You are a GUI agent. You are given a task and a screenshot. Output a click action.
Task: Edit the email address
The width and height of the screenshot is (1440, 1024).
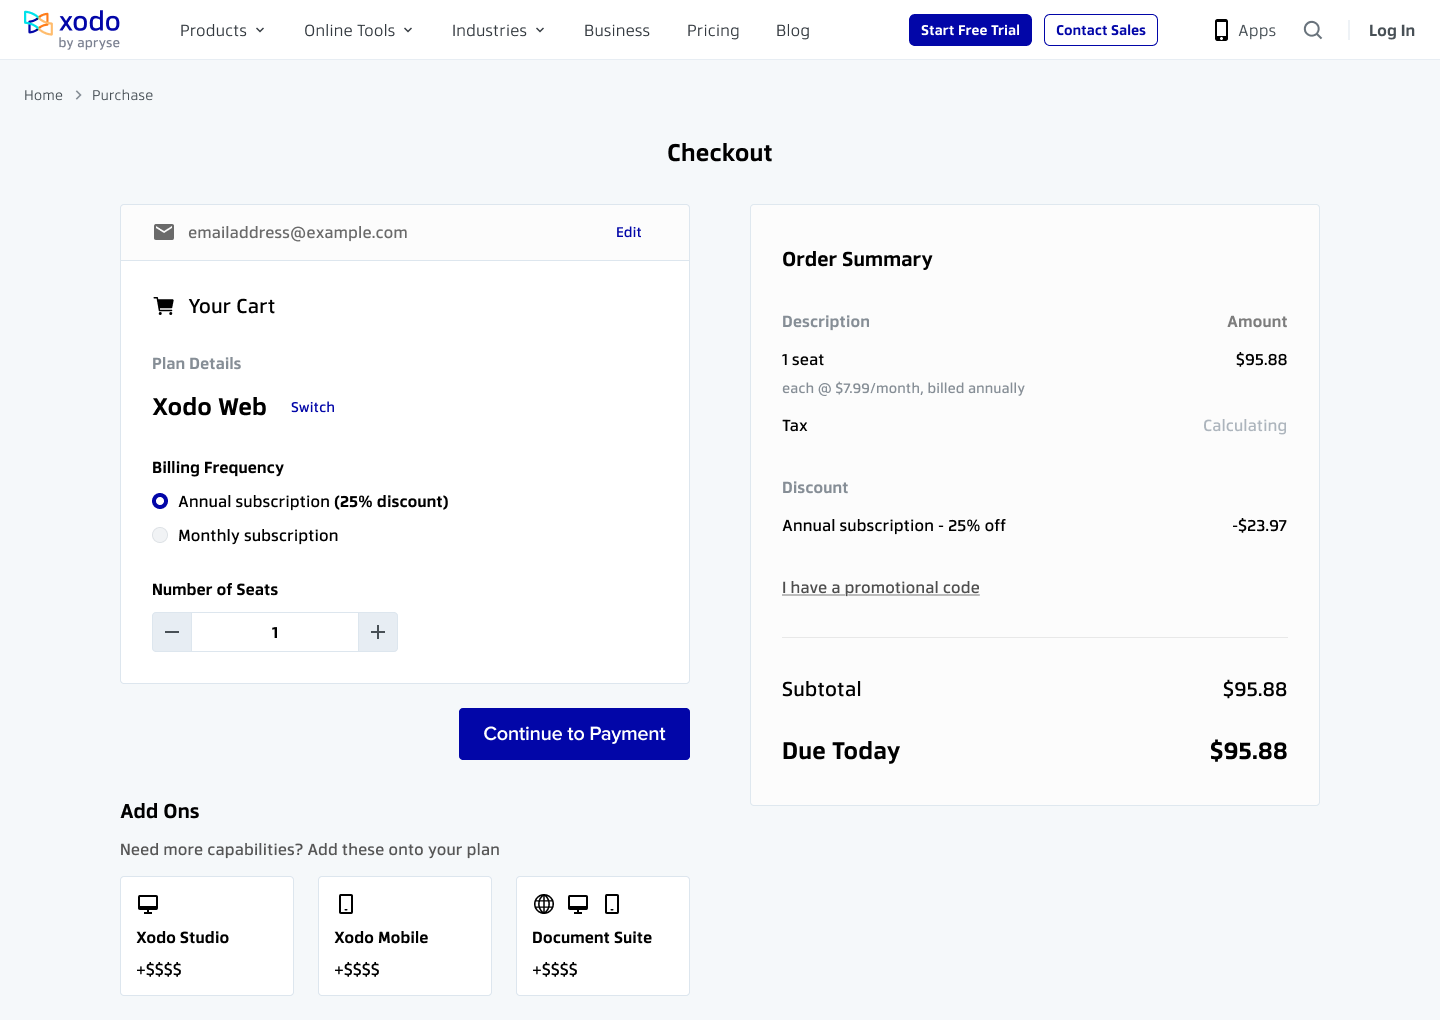coord(629,232)
